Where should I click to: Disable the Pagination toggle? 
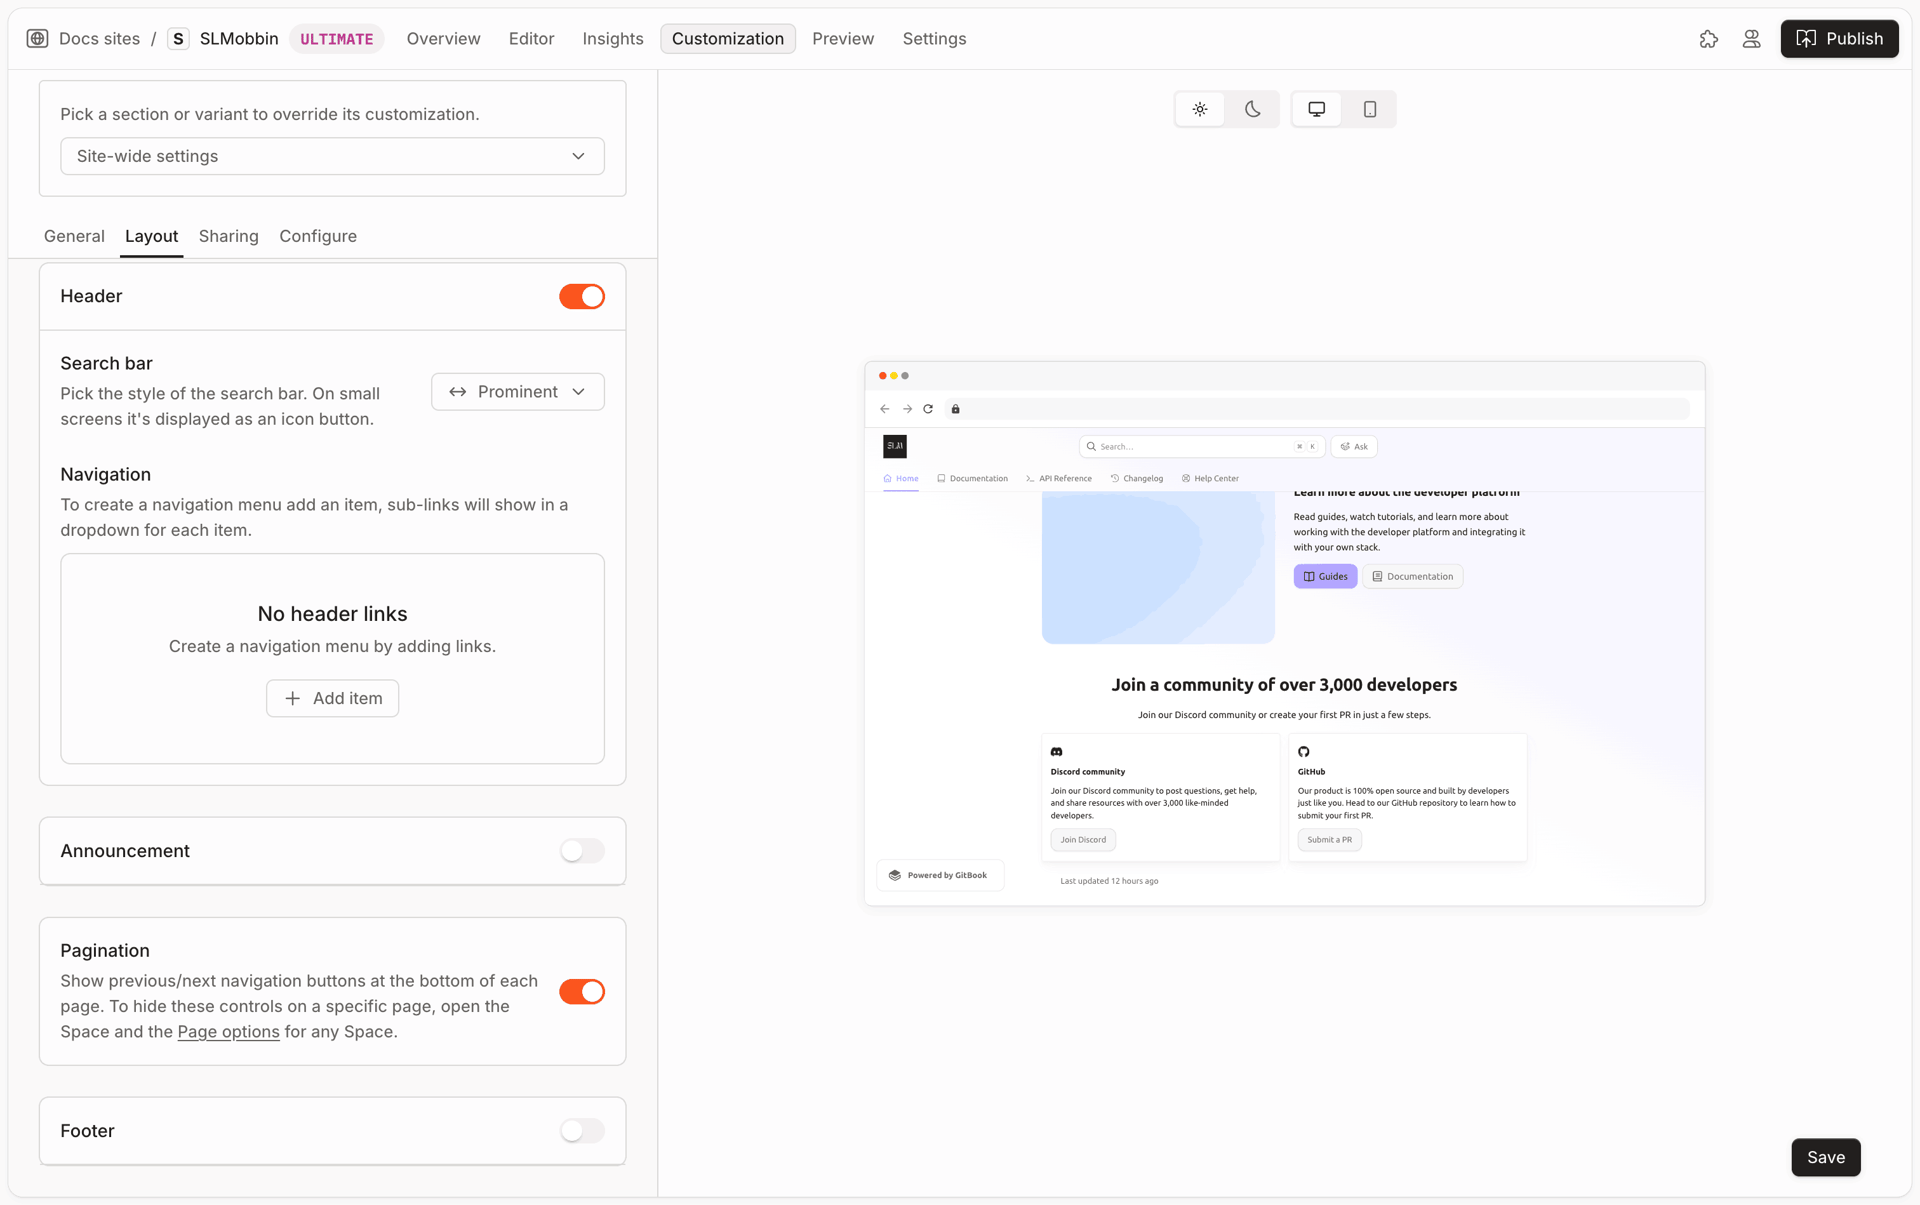click(582, 991)
